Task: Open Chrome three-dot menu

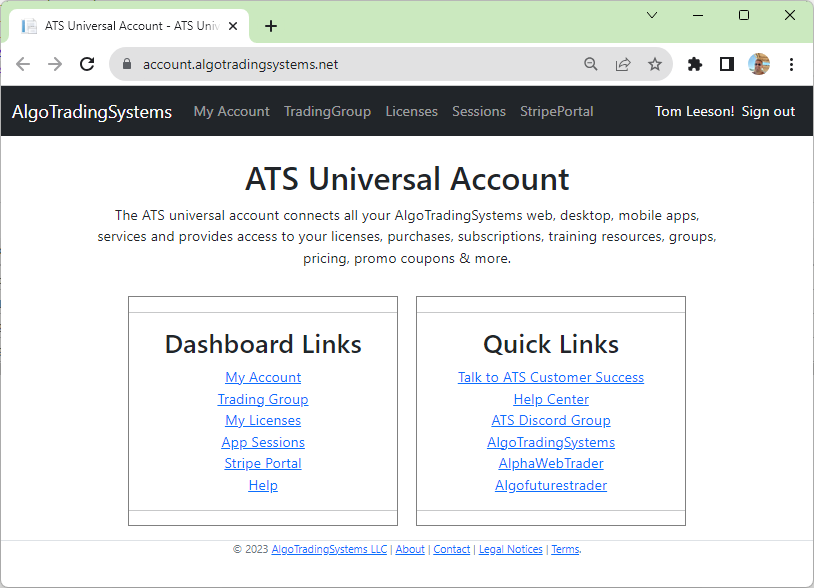Action: click(x=791, y=64)
